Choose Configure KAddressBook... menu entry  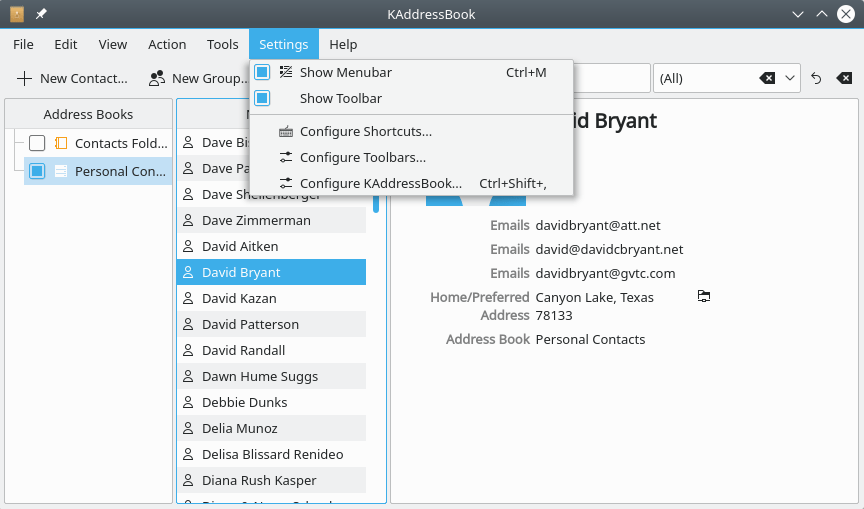tap(412, 183)
